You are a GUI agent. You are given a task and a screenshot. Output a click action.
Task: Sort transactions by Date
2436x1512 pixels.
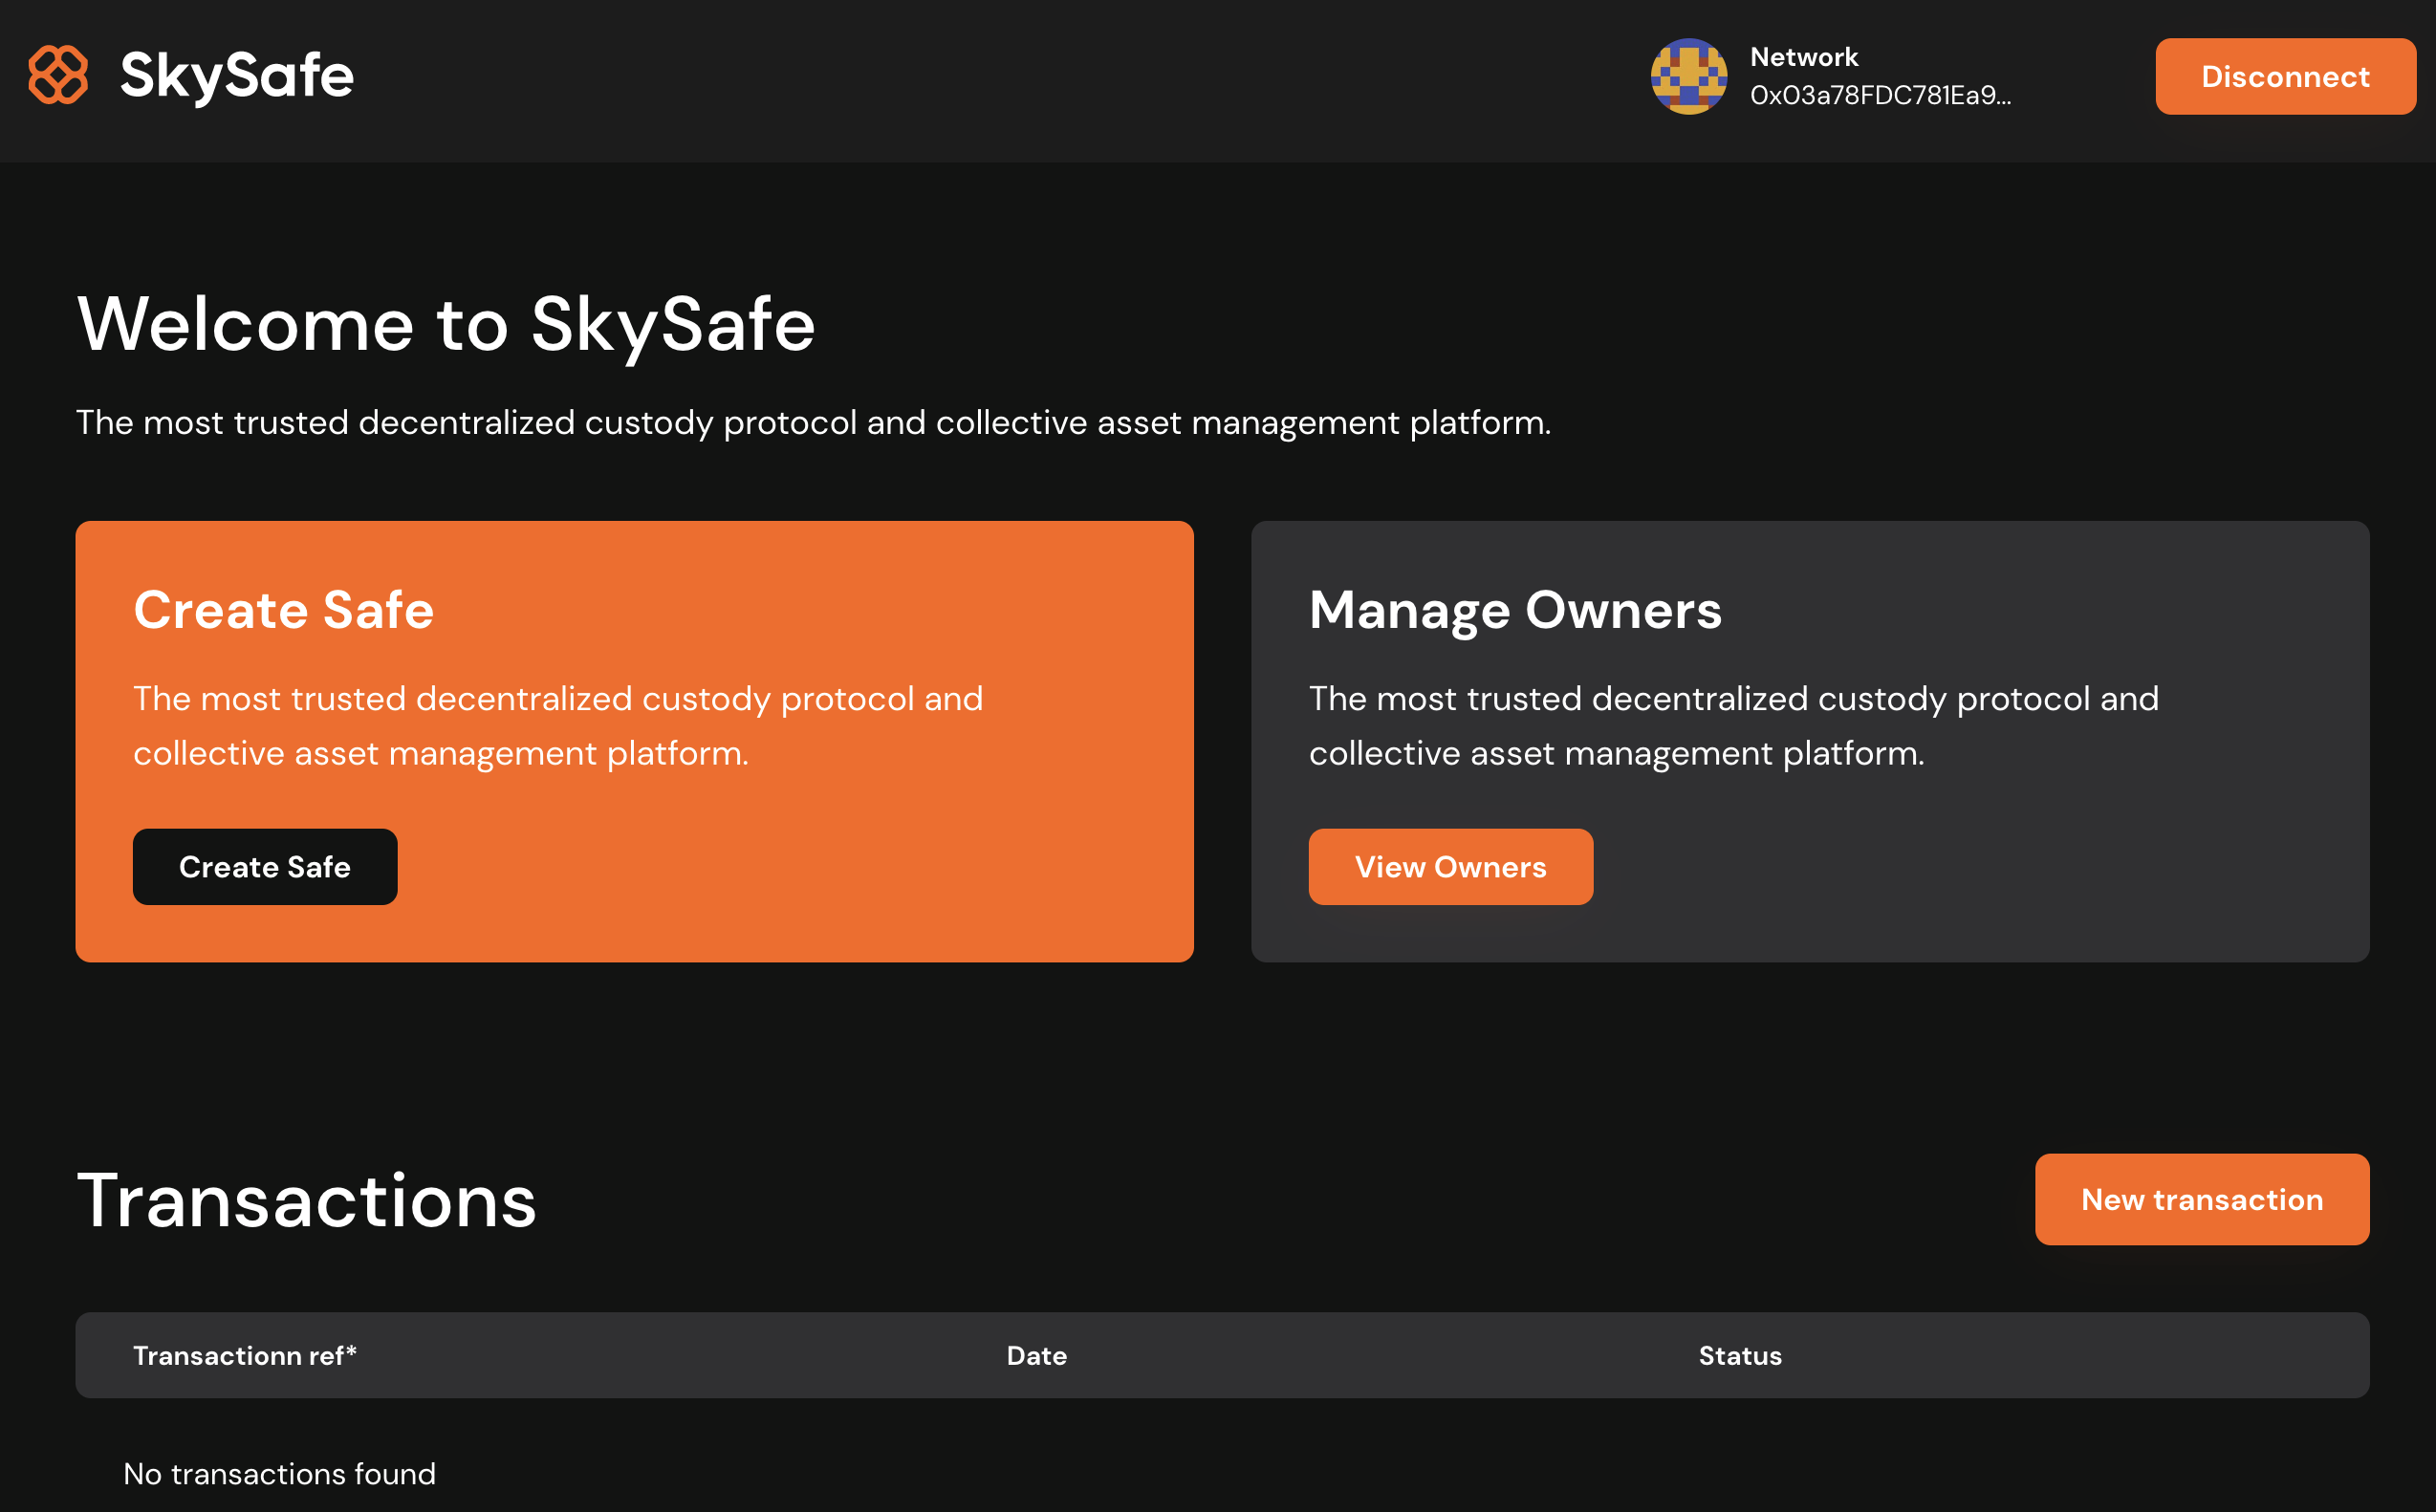1036,1355
